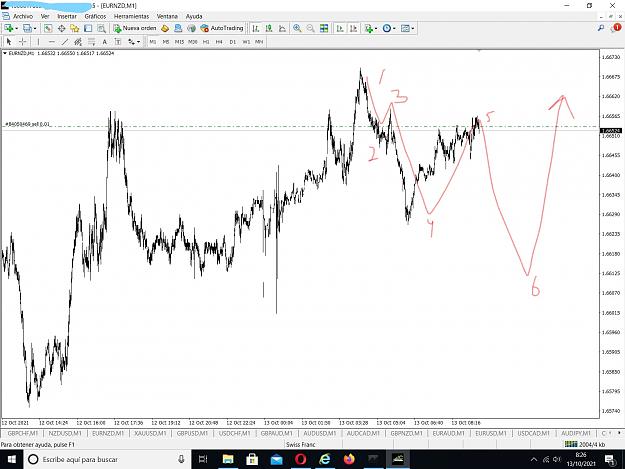Open the notifications alert with red badge
The height and width of the screenshot is (469, 625).
616,28
